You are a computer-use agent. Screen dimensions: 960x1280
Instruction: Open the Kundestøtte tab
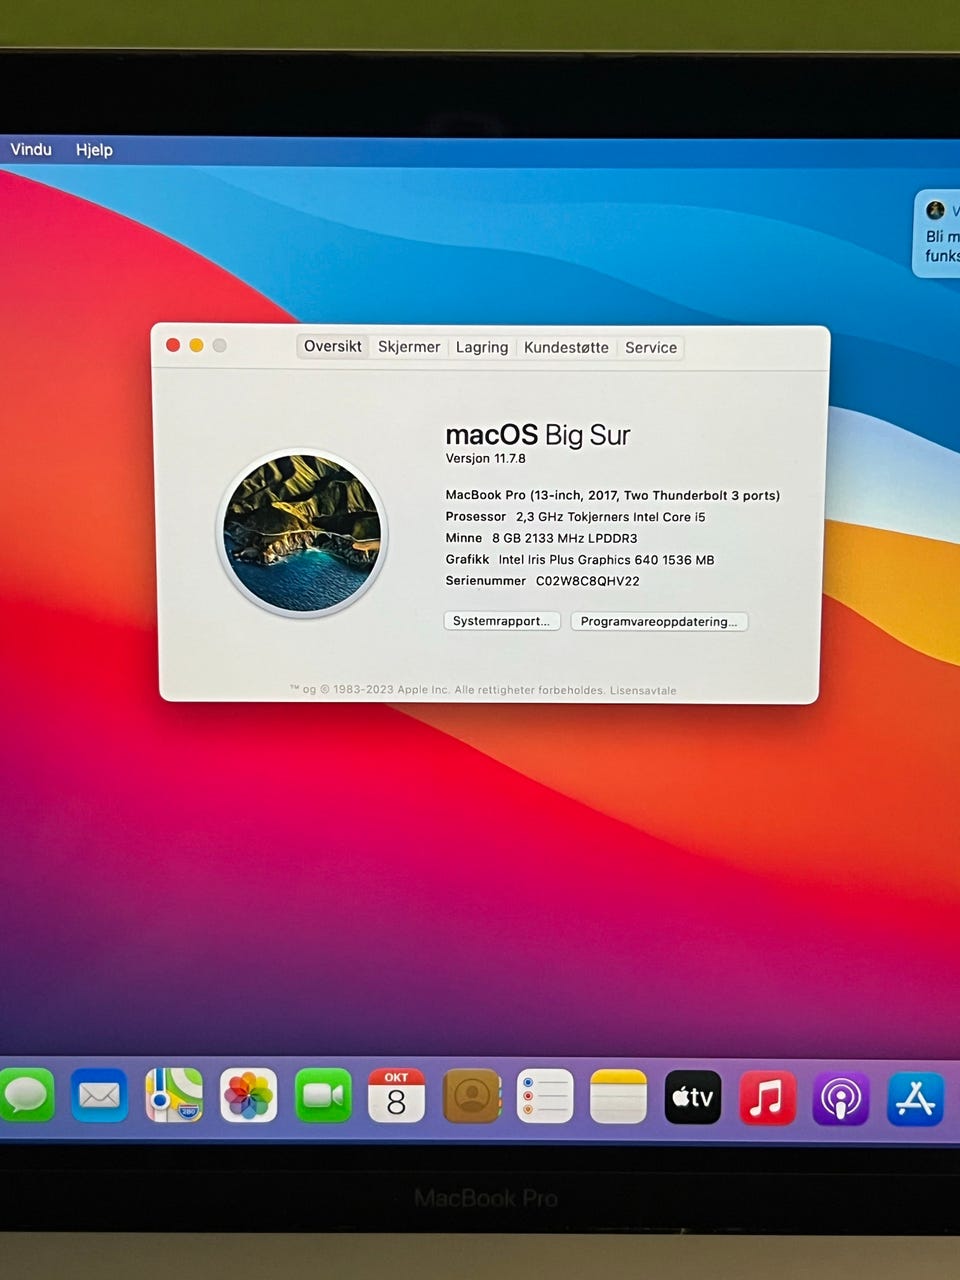click(x=566, y=347)
